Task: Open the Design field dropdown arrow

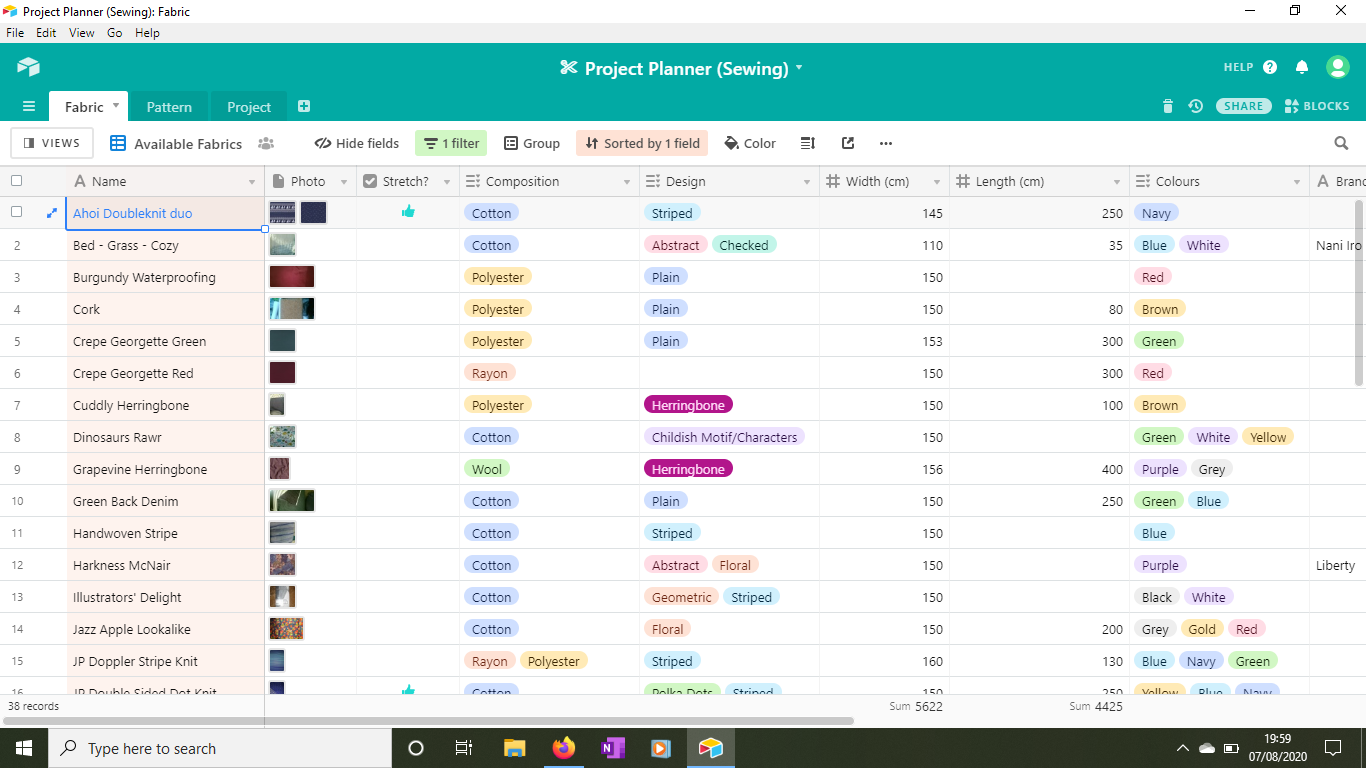Action: (x=806, y=182)
